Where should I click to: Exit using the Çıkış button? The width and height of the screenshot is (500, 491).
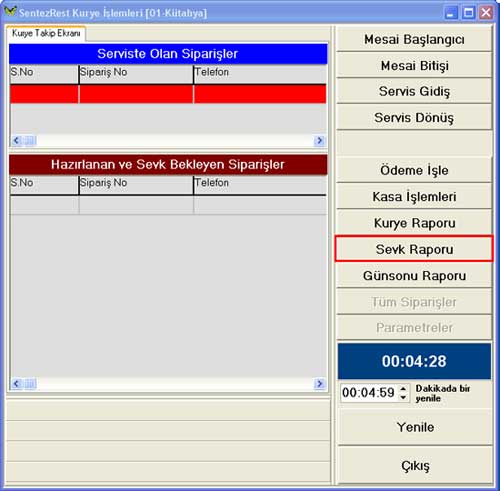(x=415, y=466)
